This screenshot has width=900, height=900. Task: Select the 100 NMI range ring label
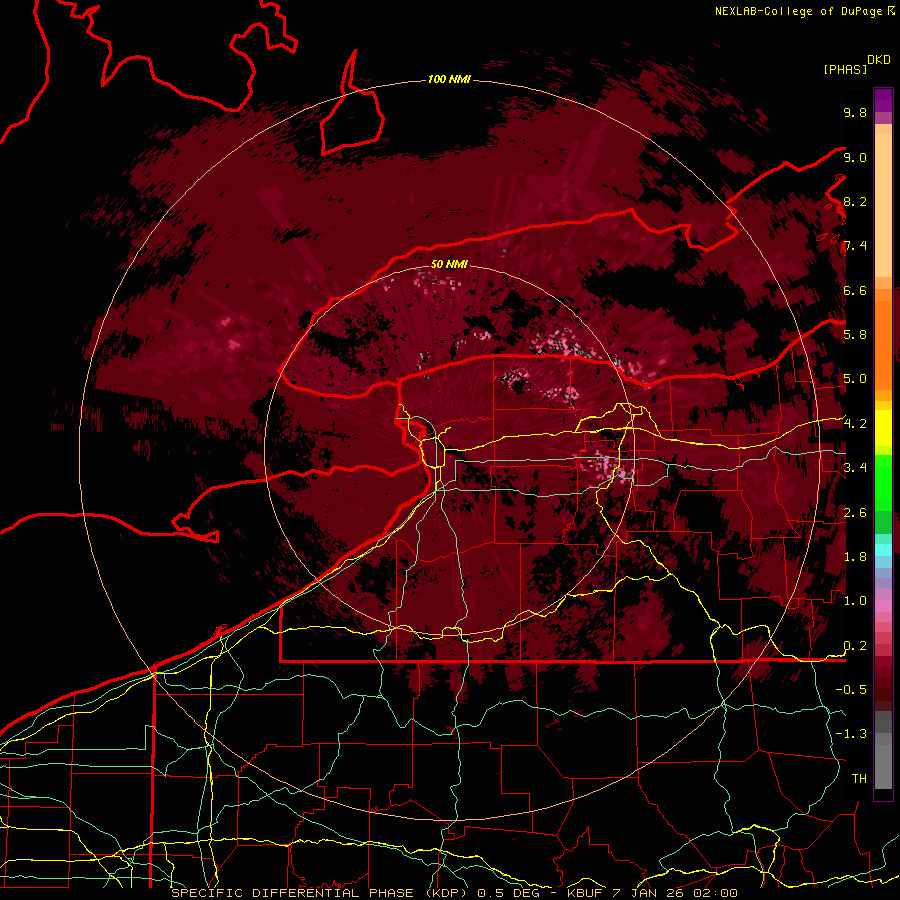[x=449, y=79]
